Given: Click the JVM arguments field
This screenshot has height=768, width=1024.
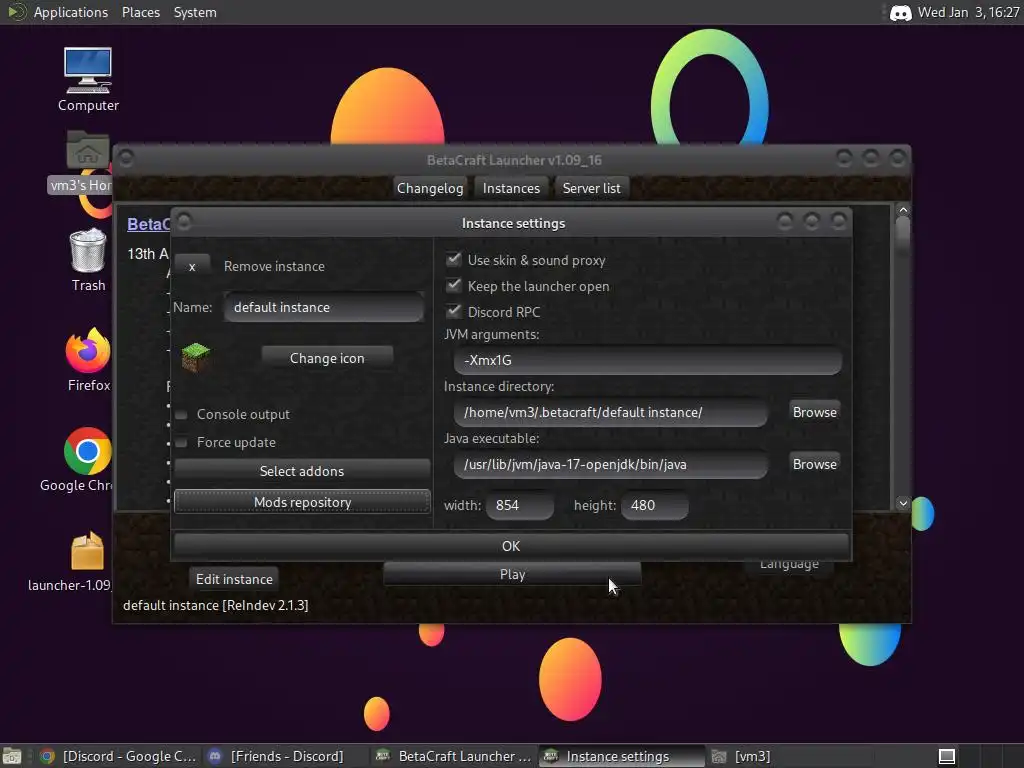Looking at the screenshot, I should click(648, 360).
